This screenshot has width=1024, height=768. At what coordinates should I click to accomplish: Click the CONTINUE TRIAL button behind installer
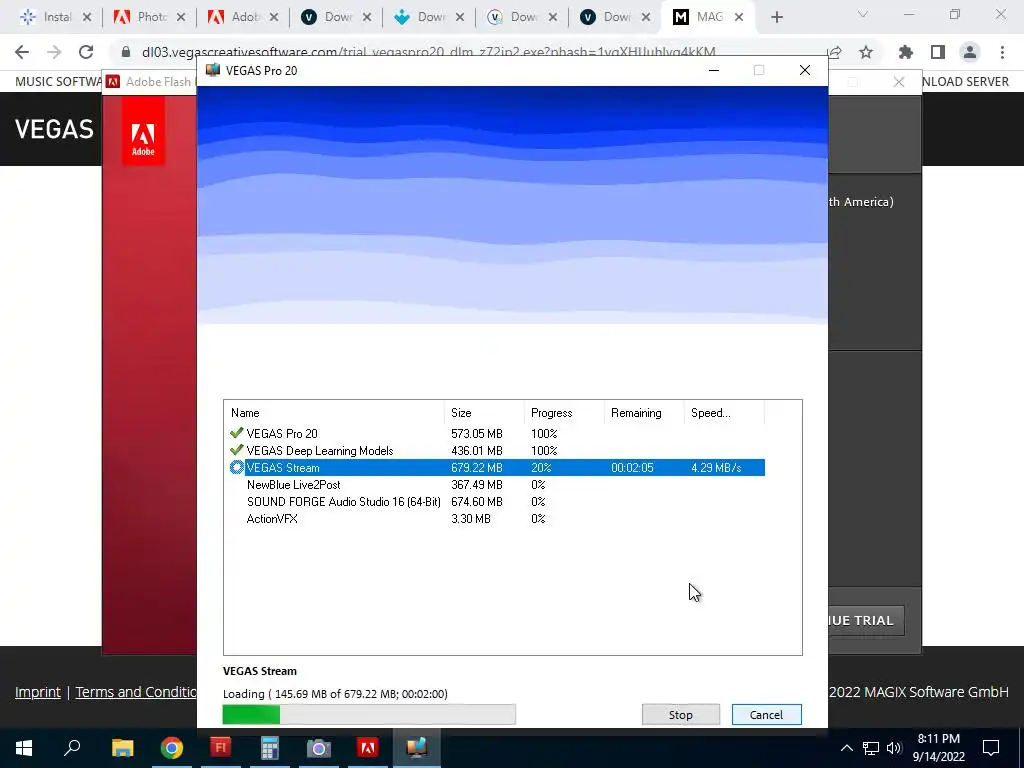coord(866,620)
